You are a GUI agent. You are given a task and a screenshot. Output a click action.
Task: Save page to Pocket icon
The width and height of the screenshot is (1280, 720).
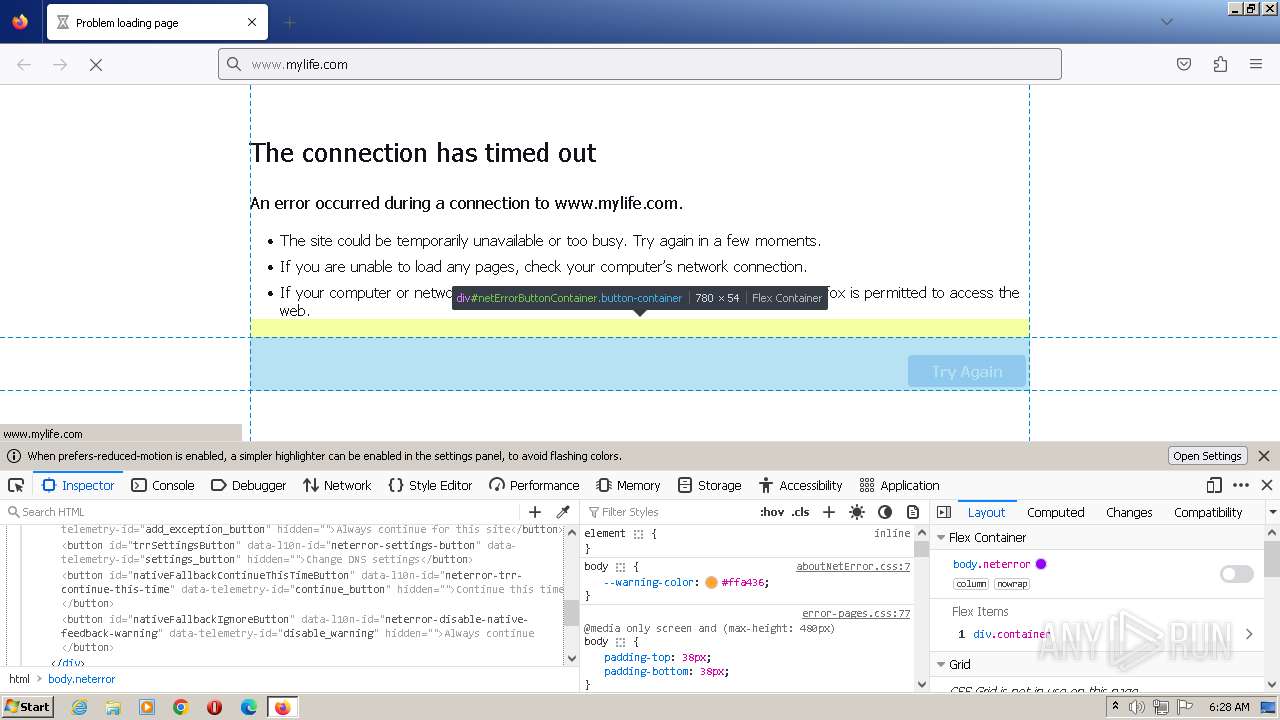1184,64
